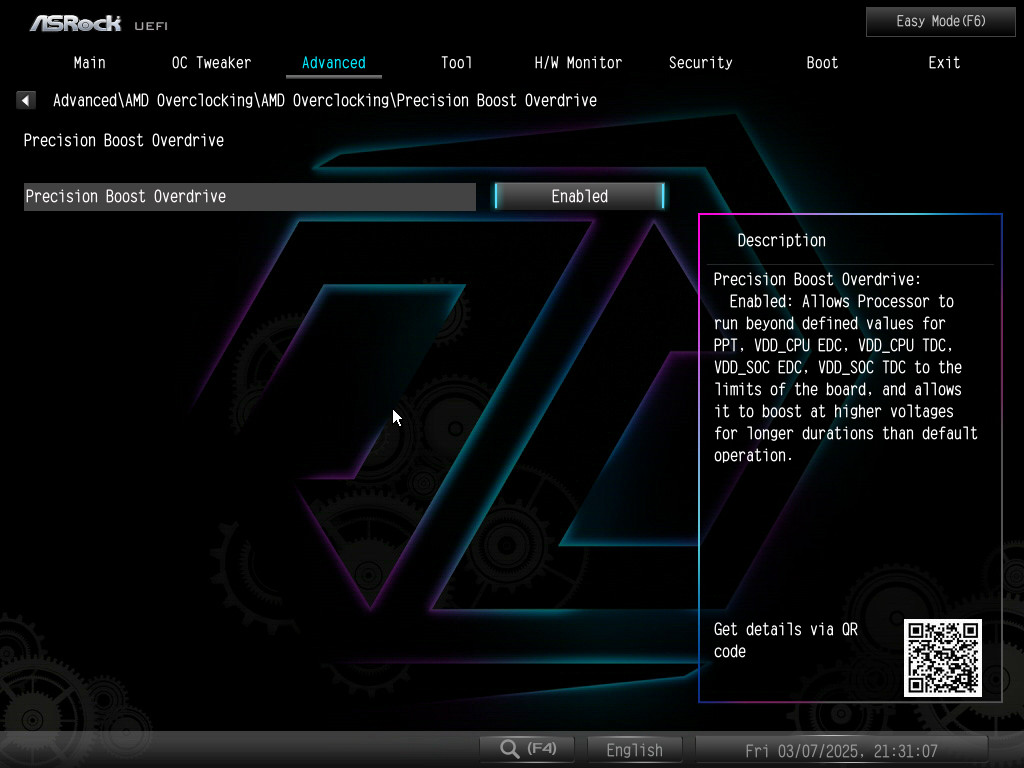
Task: Switch to the OC Tweaker tab
Action: point(211,63)
